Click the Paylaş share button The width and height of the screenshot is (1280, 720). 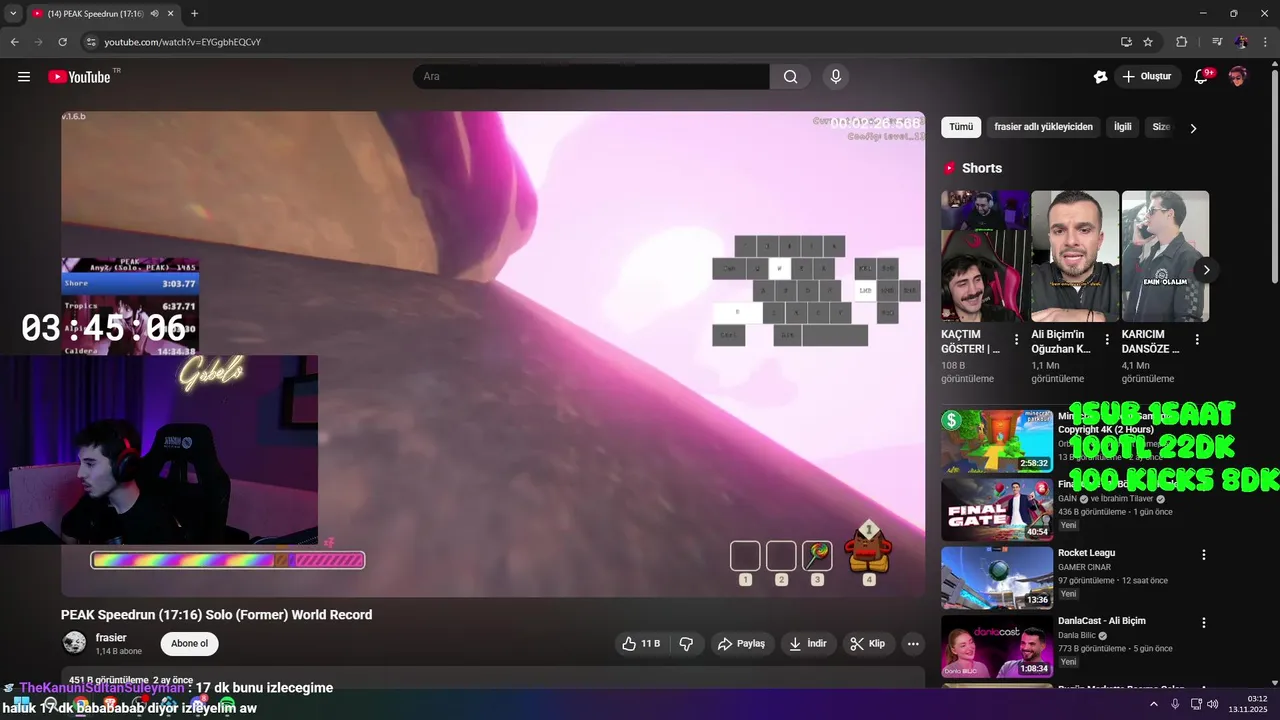[742, 644]
